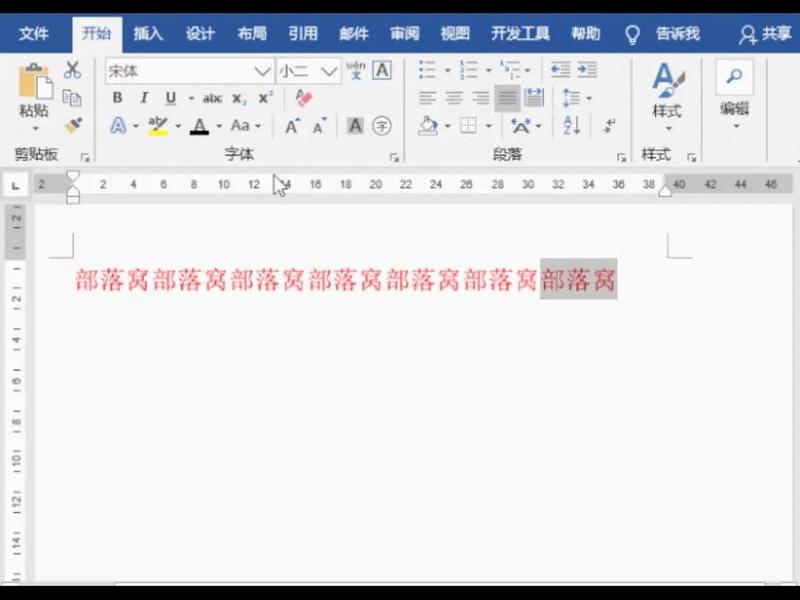This screenshot has width=800, height=600.
Task: Apply black font color button
Action: click(199, 126)
